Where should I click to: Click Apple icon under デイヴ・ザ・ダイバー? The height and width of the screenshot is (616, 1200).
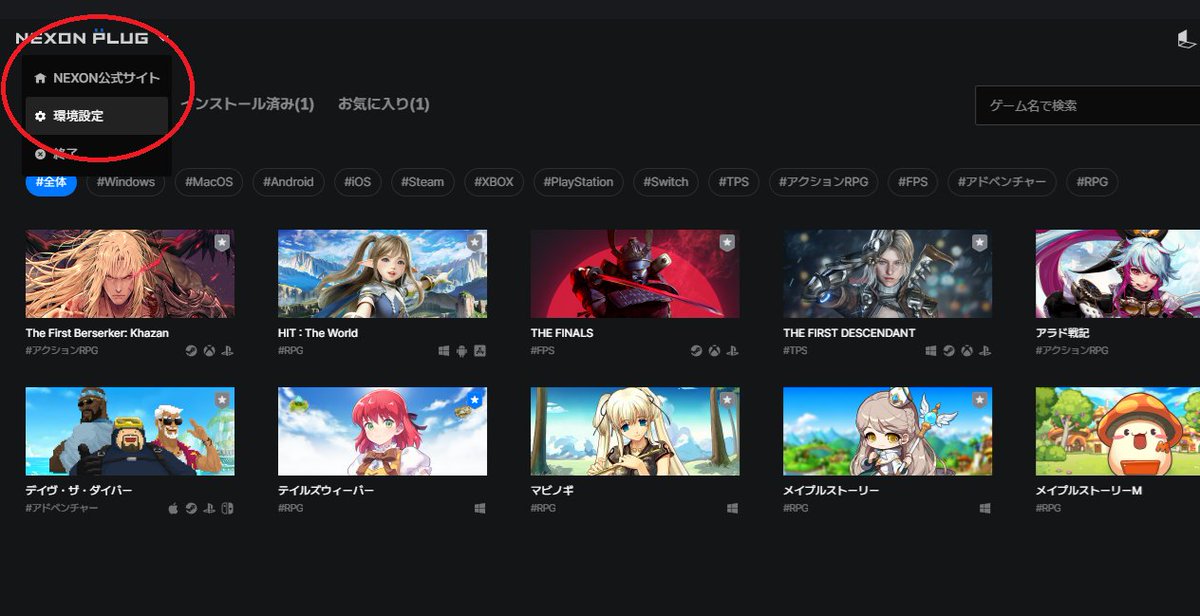point(173,509)
